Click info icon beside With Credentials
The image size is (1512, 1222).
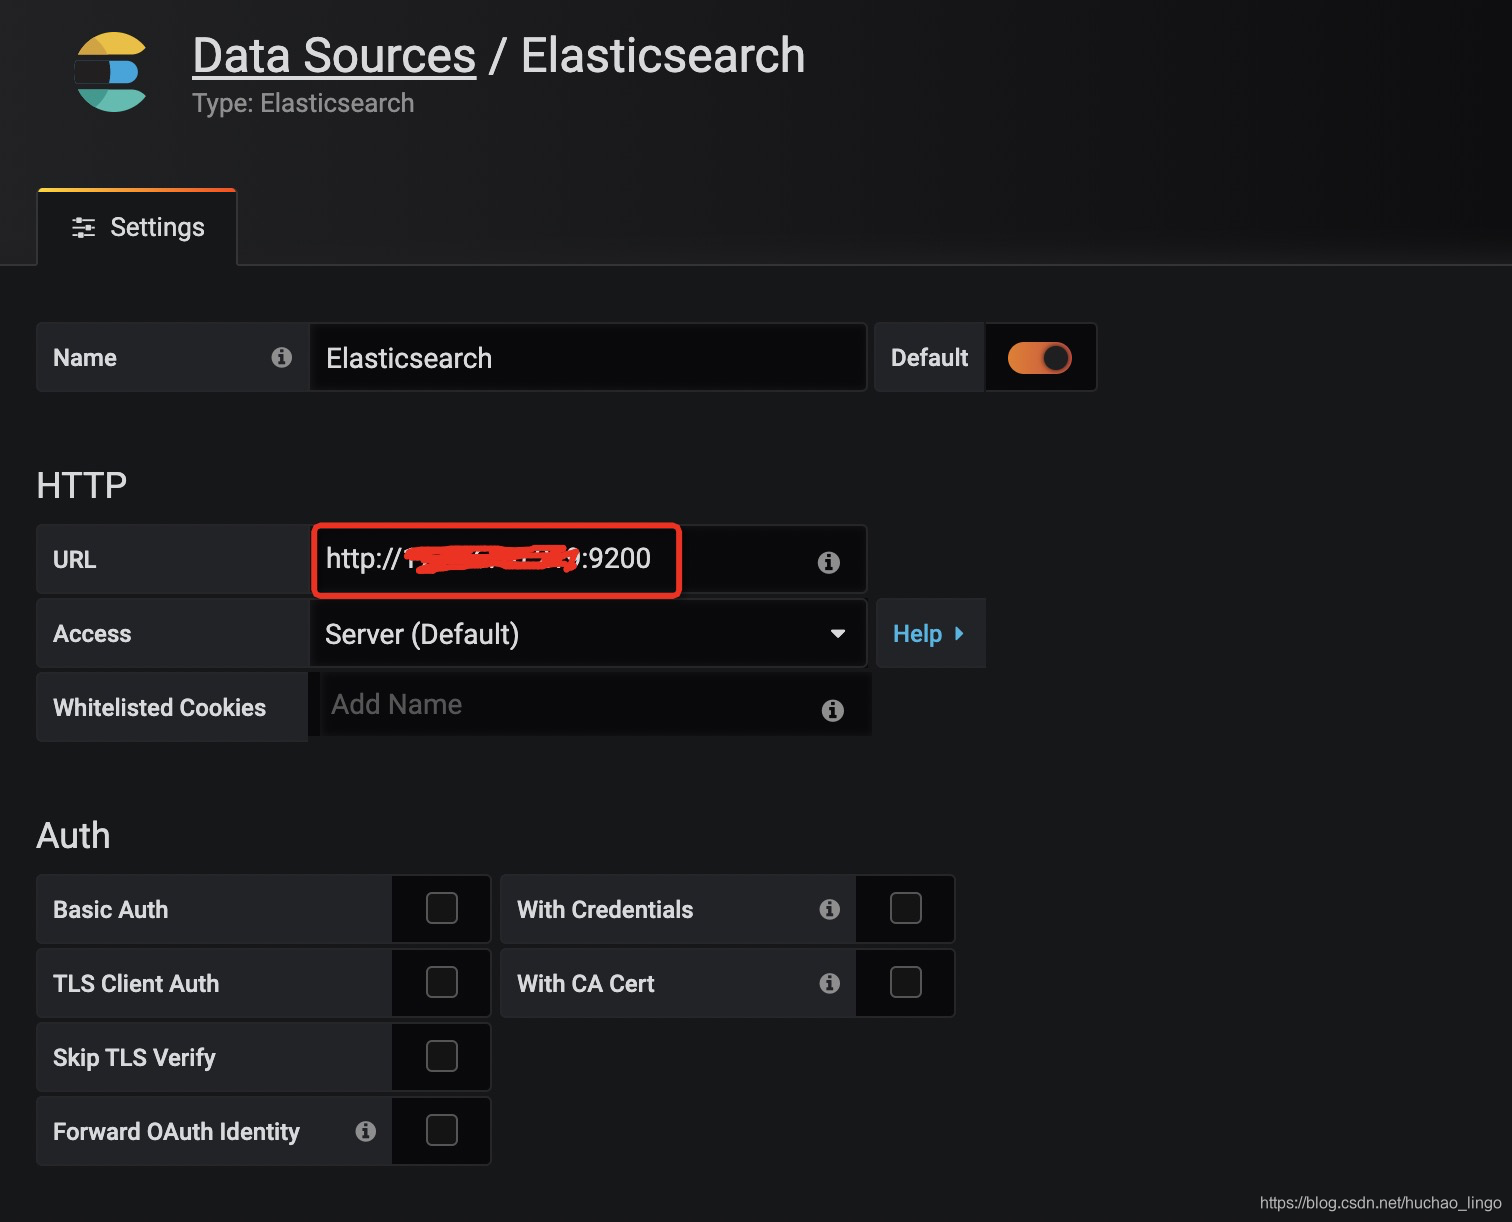829,909
